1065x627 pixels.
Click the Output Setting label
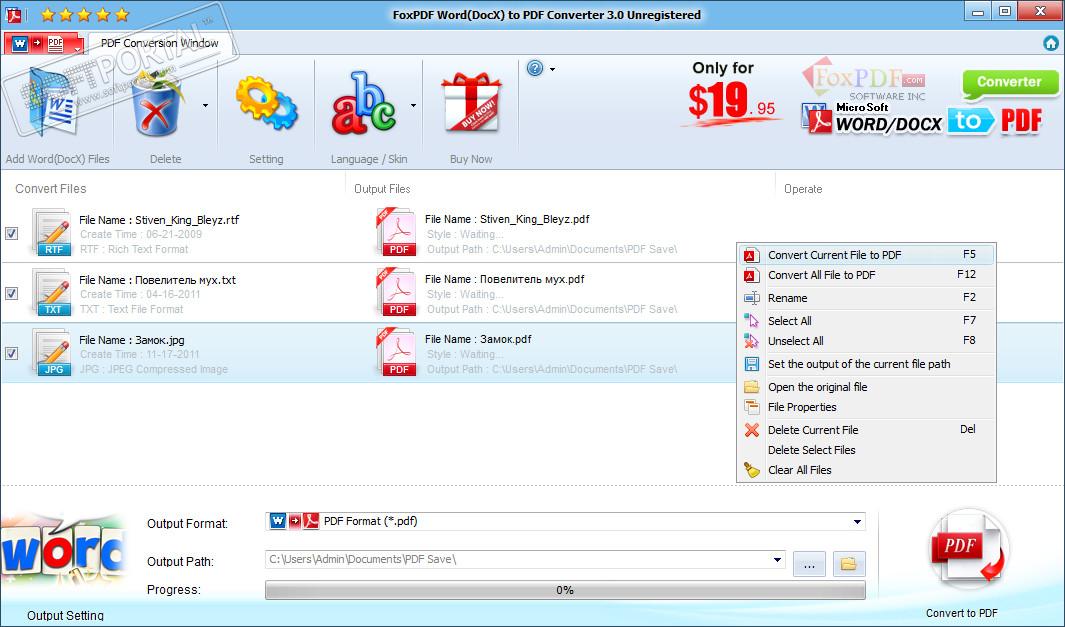point(65,615)
